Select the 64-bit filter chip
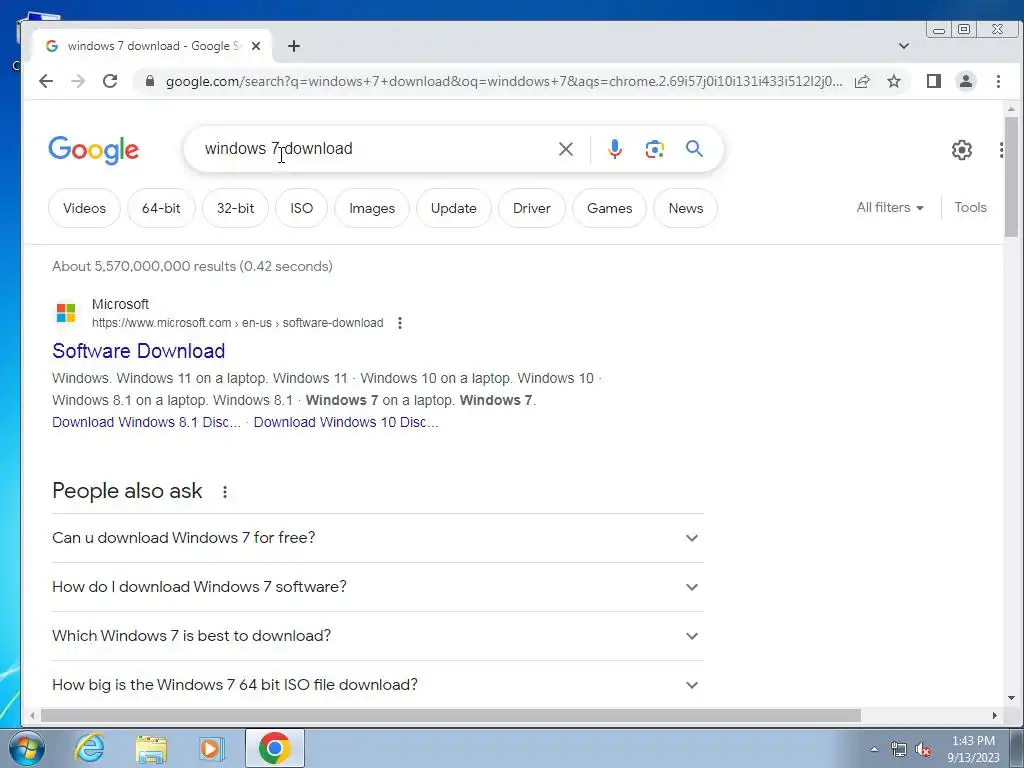Screen dimensions: 1024x768 (x=161, y=208)
